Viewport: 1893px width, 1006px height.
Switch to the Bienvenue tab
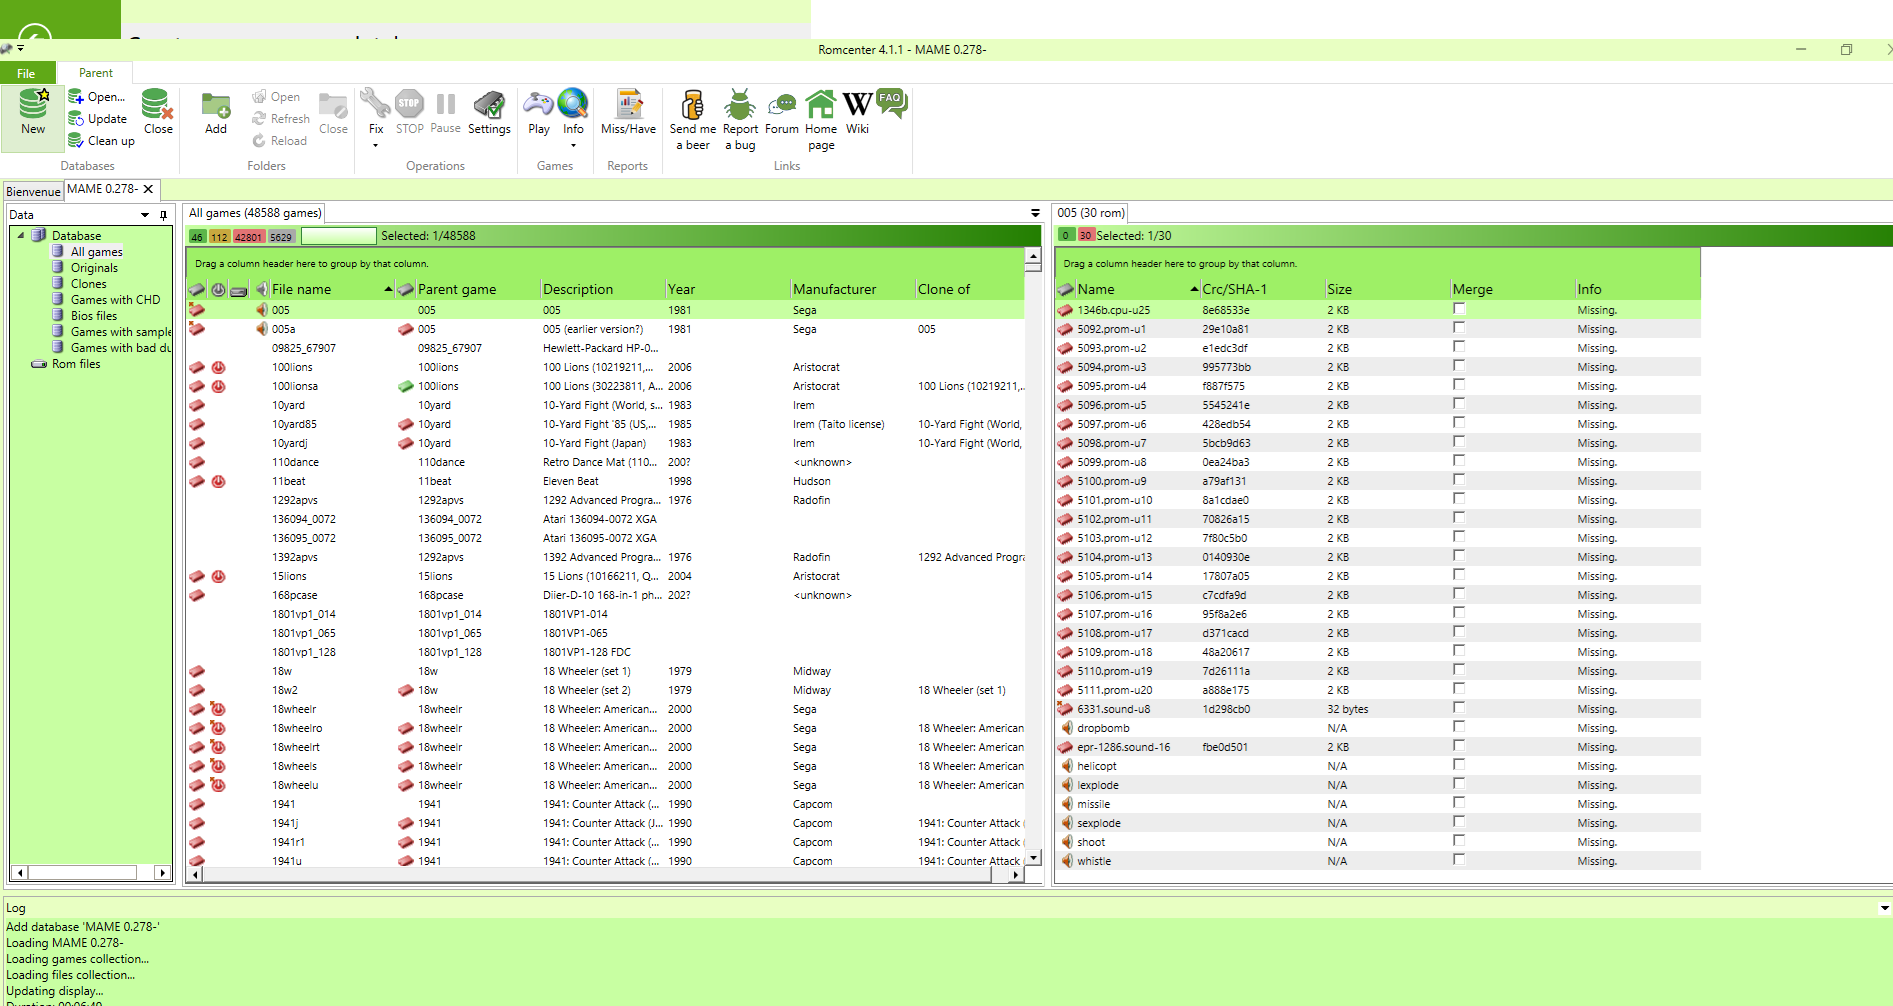pyautogui.click(x=33, y=191)
